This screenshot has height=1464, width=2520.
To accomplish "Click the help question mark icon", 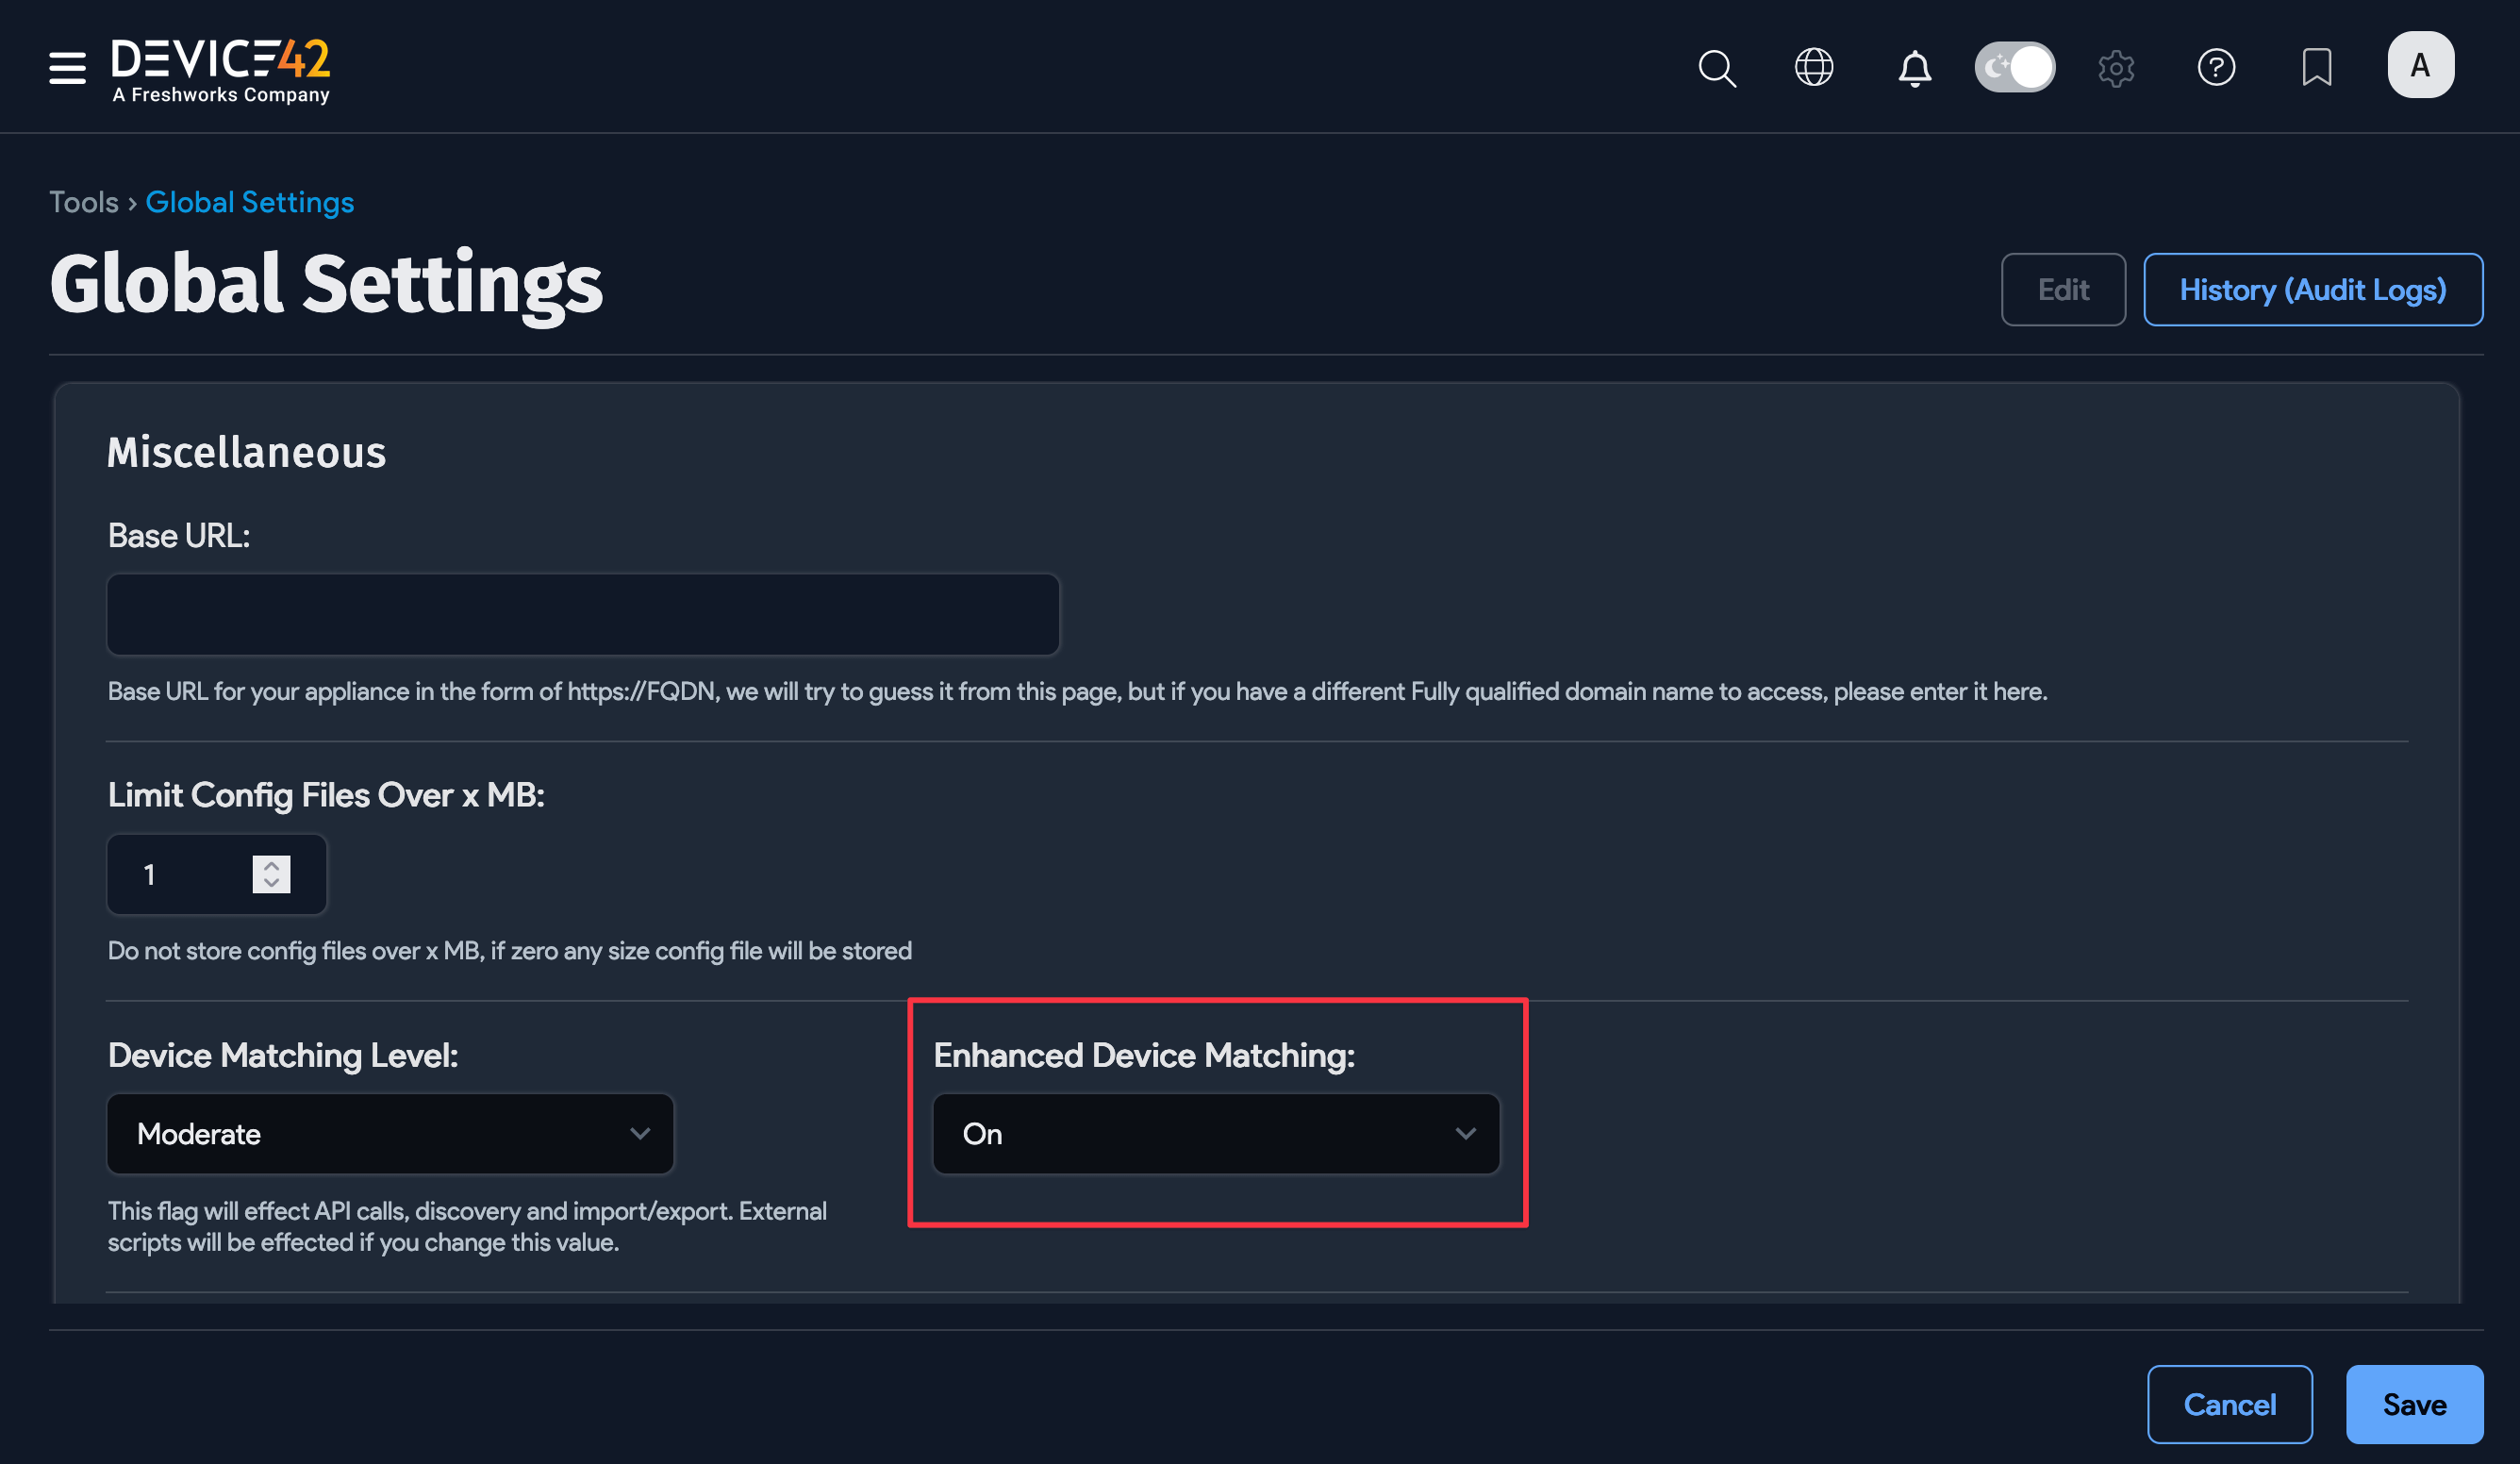I will (2217, 67).
